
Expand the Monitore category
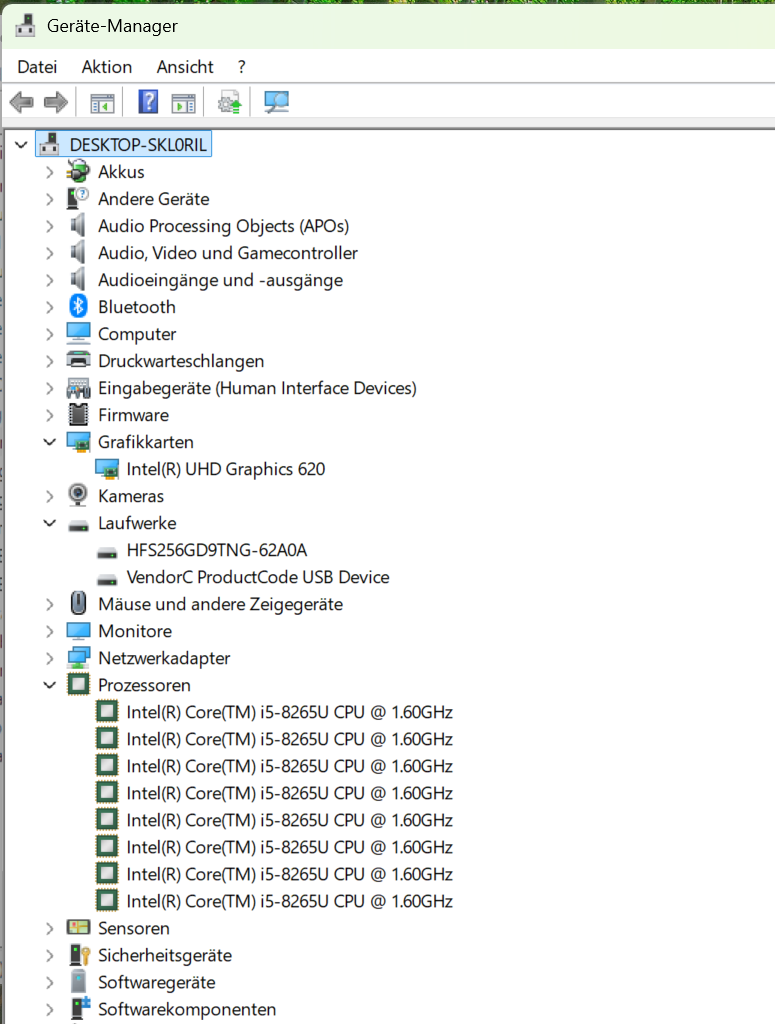pyautogui.click(x=50, y=632)
